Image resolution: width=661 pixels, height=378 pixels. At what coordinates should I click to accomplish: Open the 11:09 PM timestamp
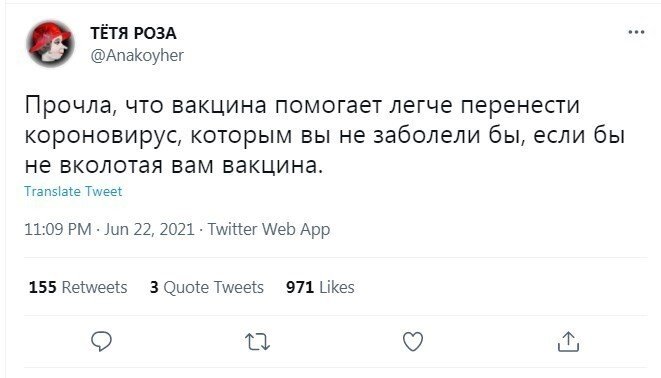pyautogui.click(x=58, y=229)
